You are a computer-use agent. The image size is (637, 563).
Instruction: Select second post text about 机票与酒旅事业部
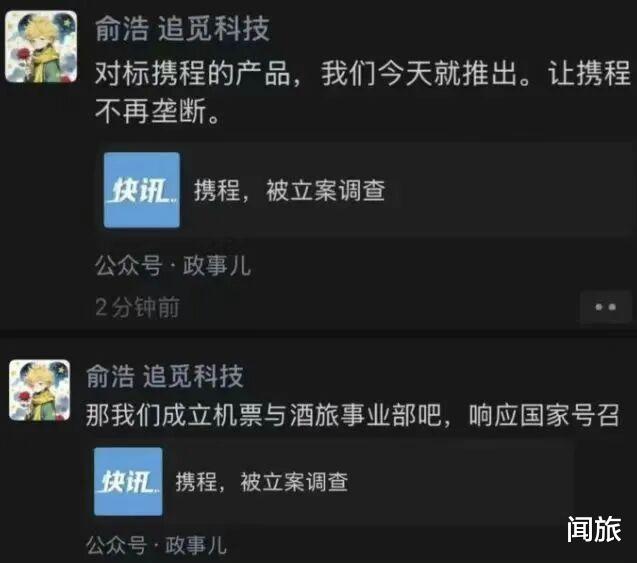click(x=353, y=415)
